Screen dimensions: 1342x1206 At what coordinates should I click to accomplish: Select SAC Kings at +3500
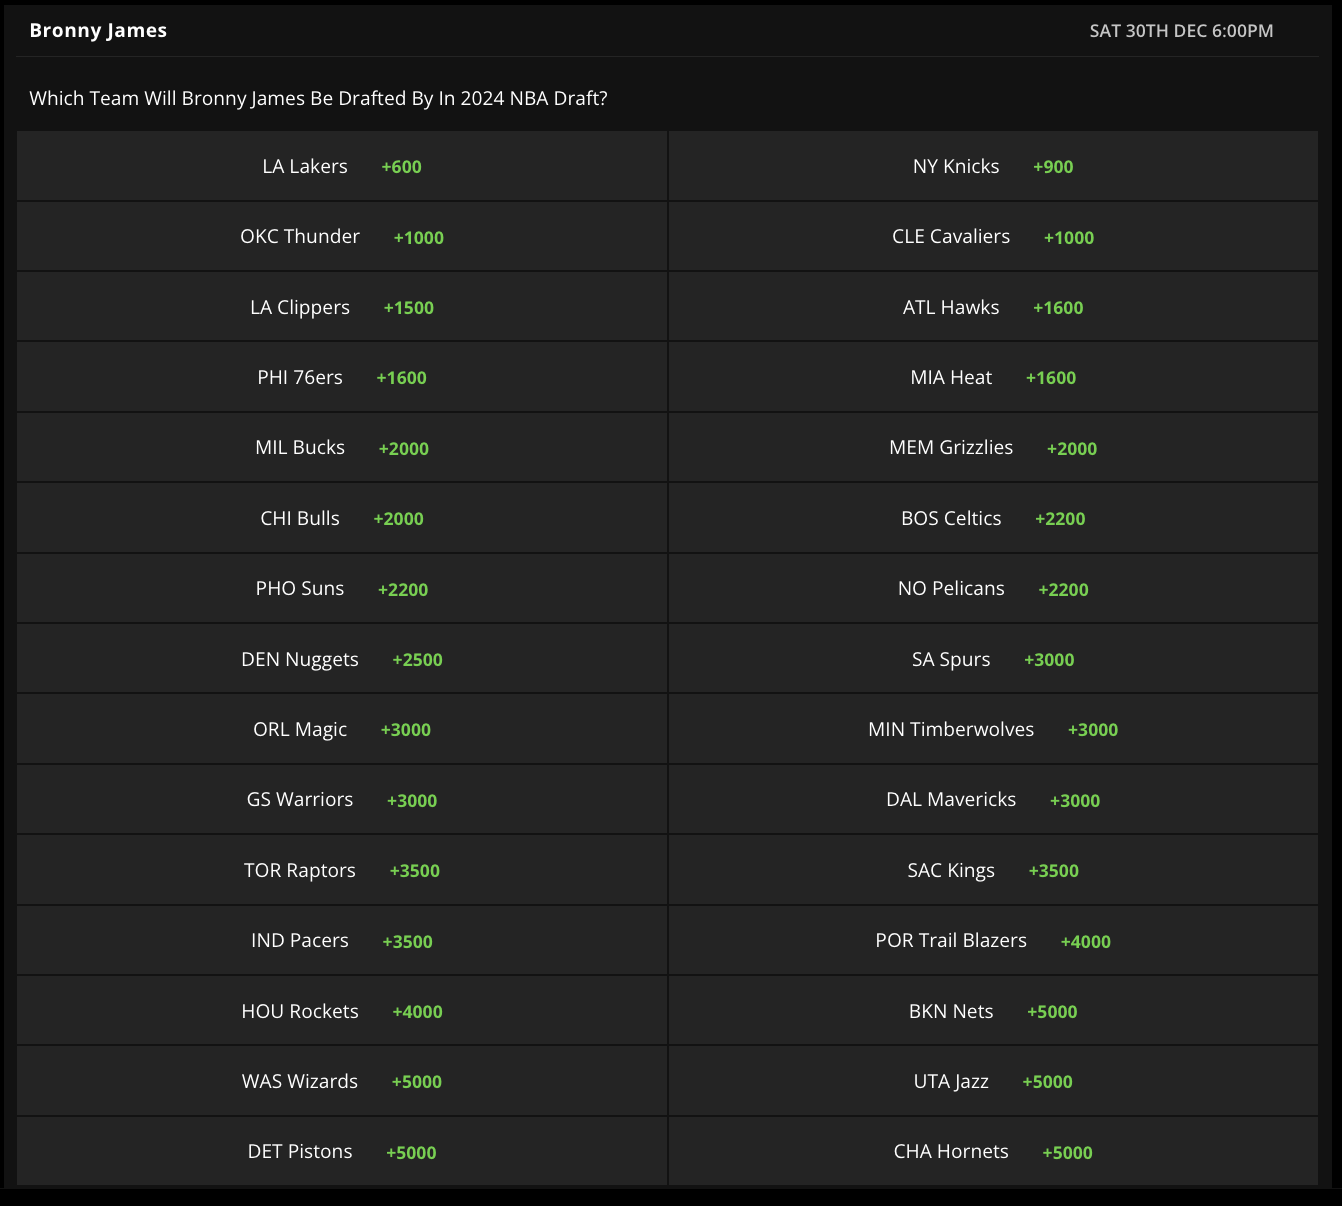993,870
